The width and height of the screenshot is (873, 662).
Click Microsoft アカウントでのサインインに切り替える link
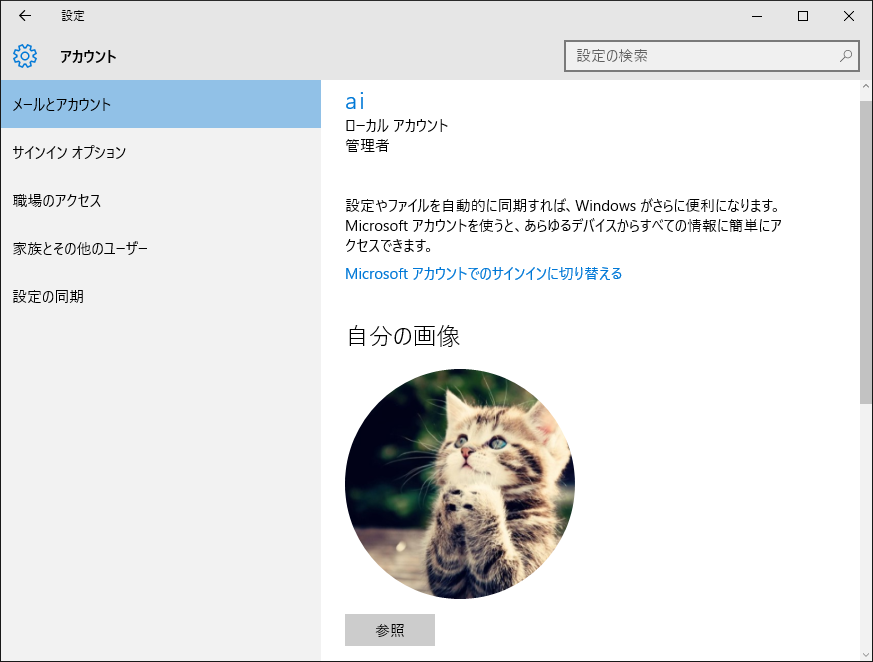click(483, 273)
